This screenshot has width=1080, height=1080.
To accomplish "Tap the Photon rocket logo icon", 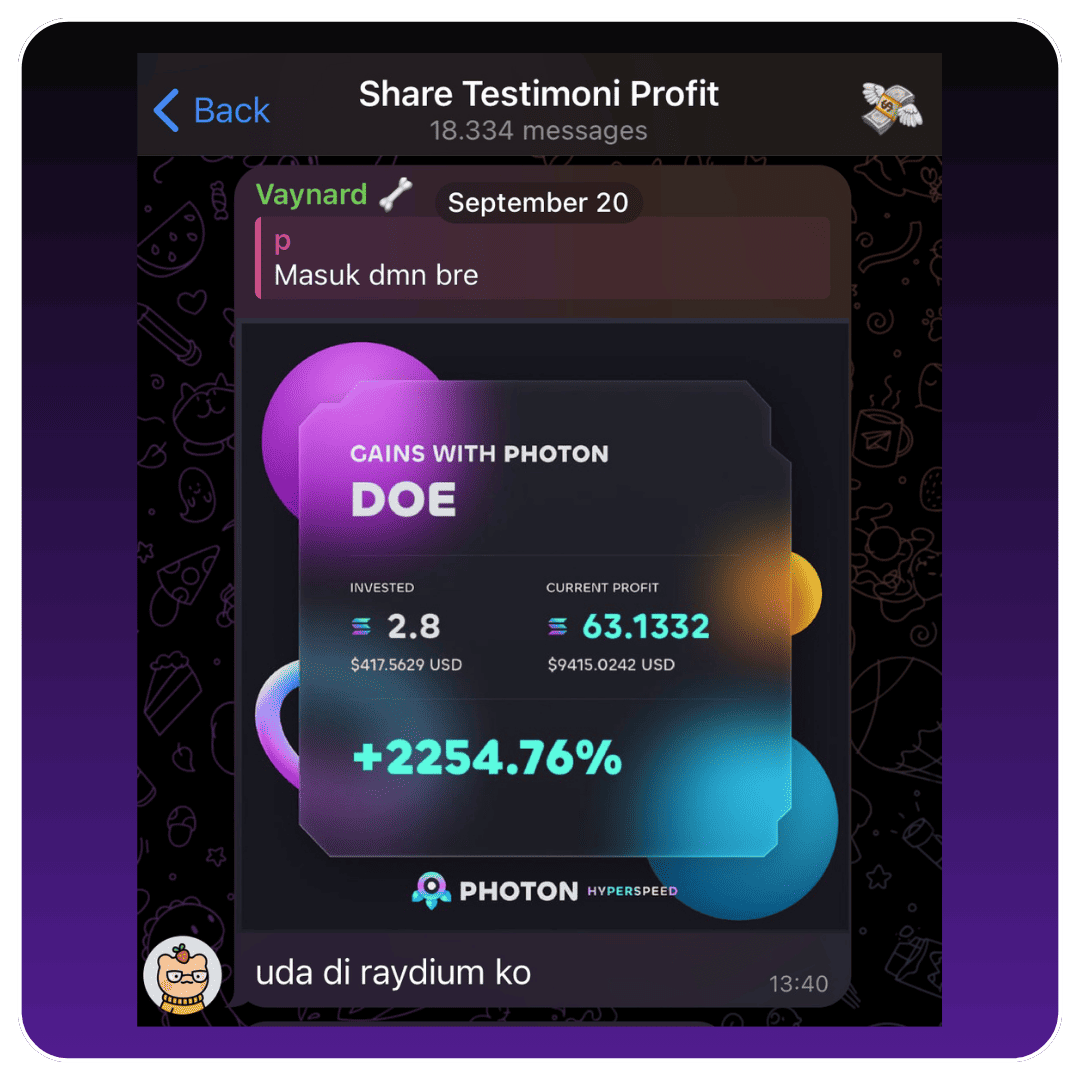I will tap(431, 891).
